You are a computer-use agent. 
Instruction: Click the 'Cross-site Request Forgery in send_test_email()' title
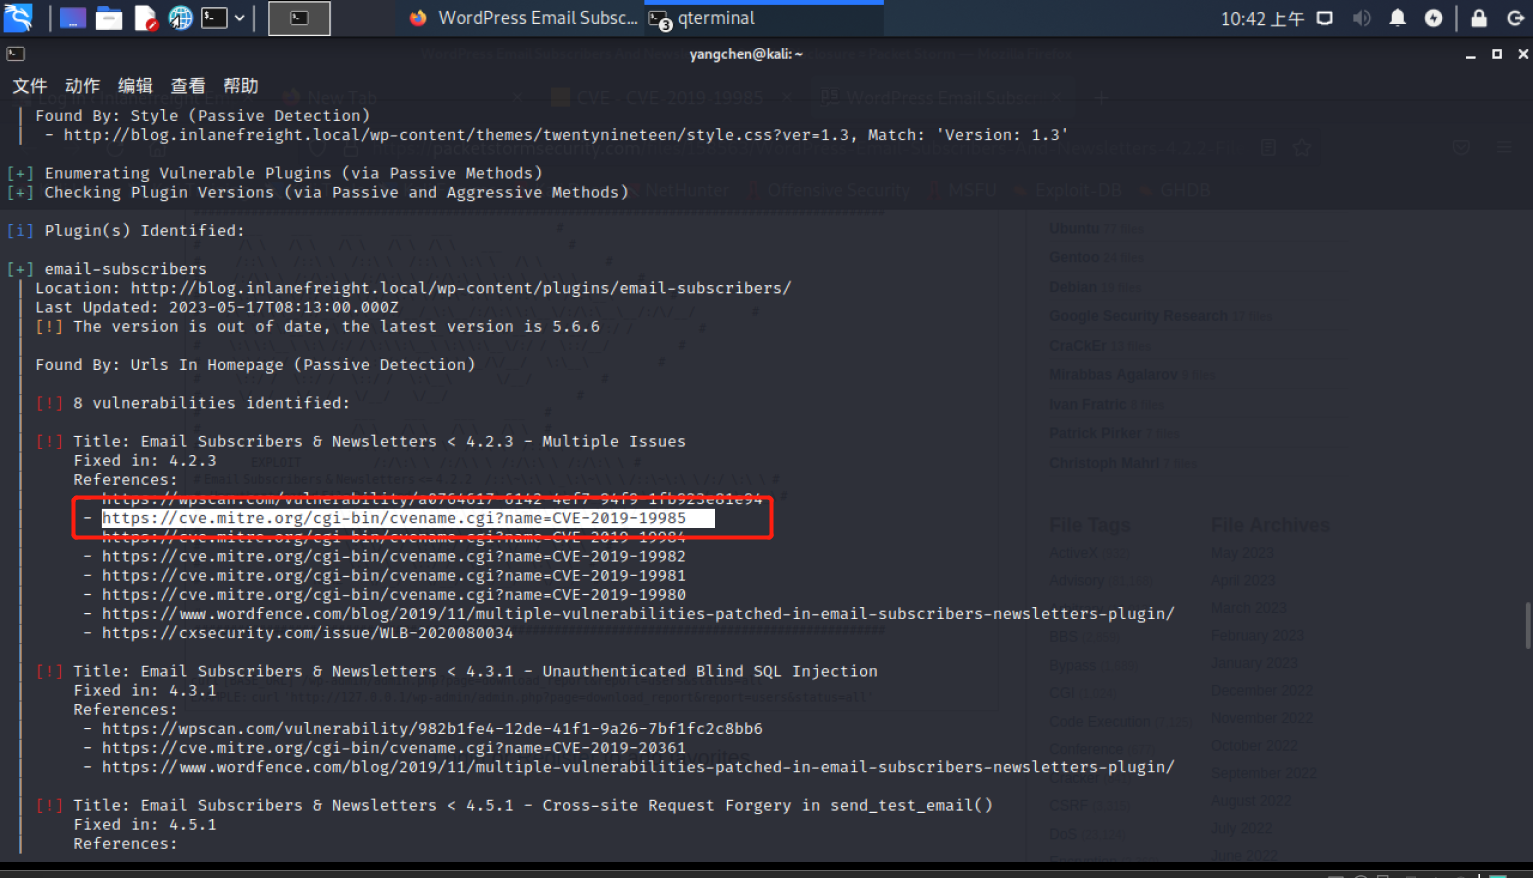[533, 806]
